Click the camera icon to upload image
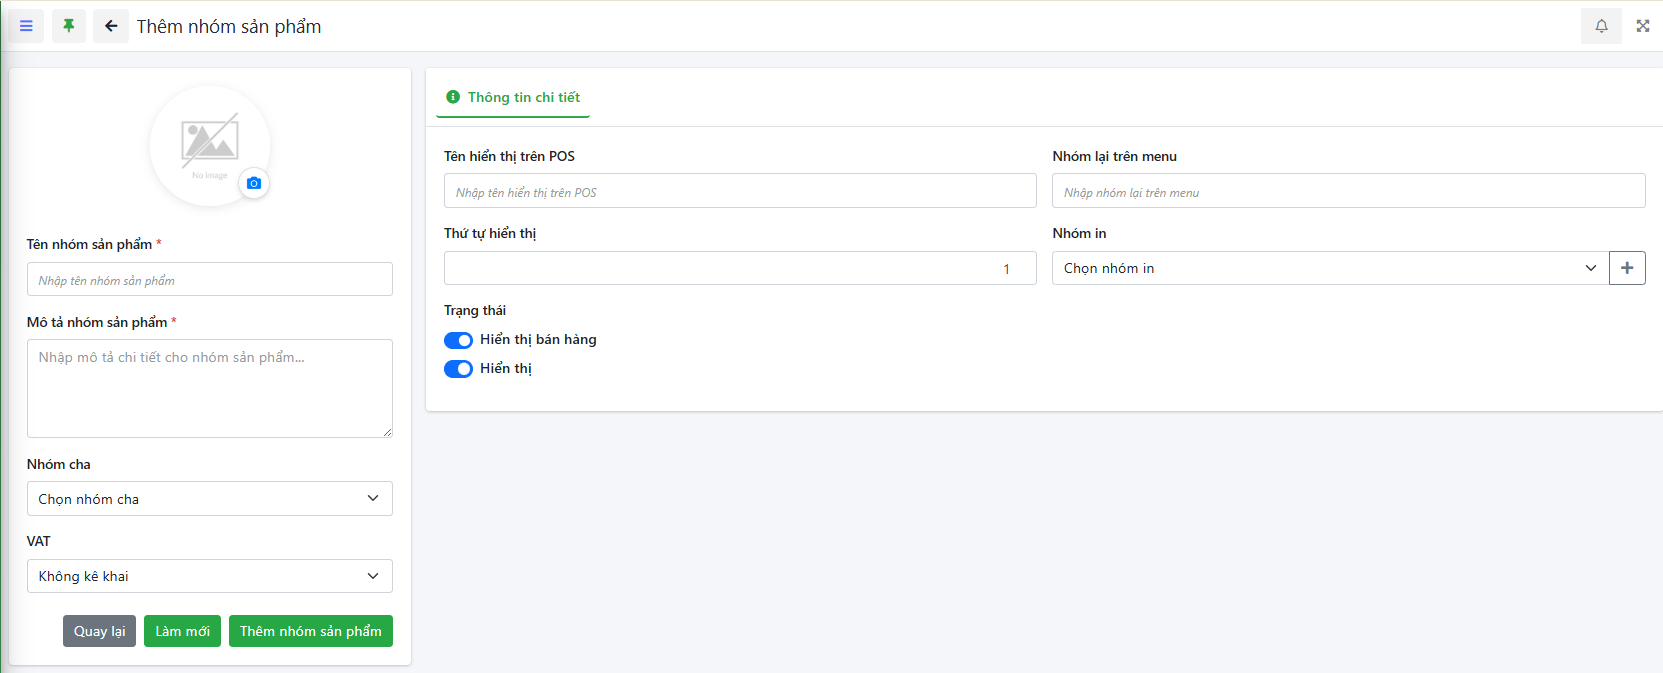The image size is (1663, 673). (x=254, y=183)
